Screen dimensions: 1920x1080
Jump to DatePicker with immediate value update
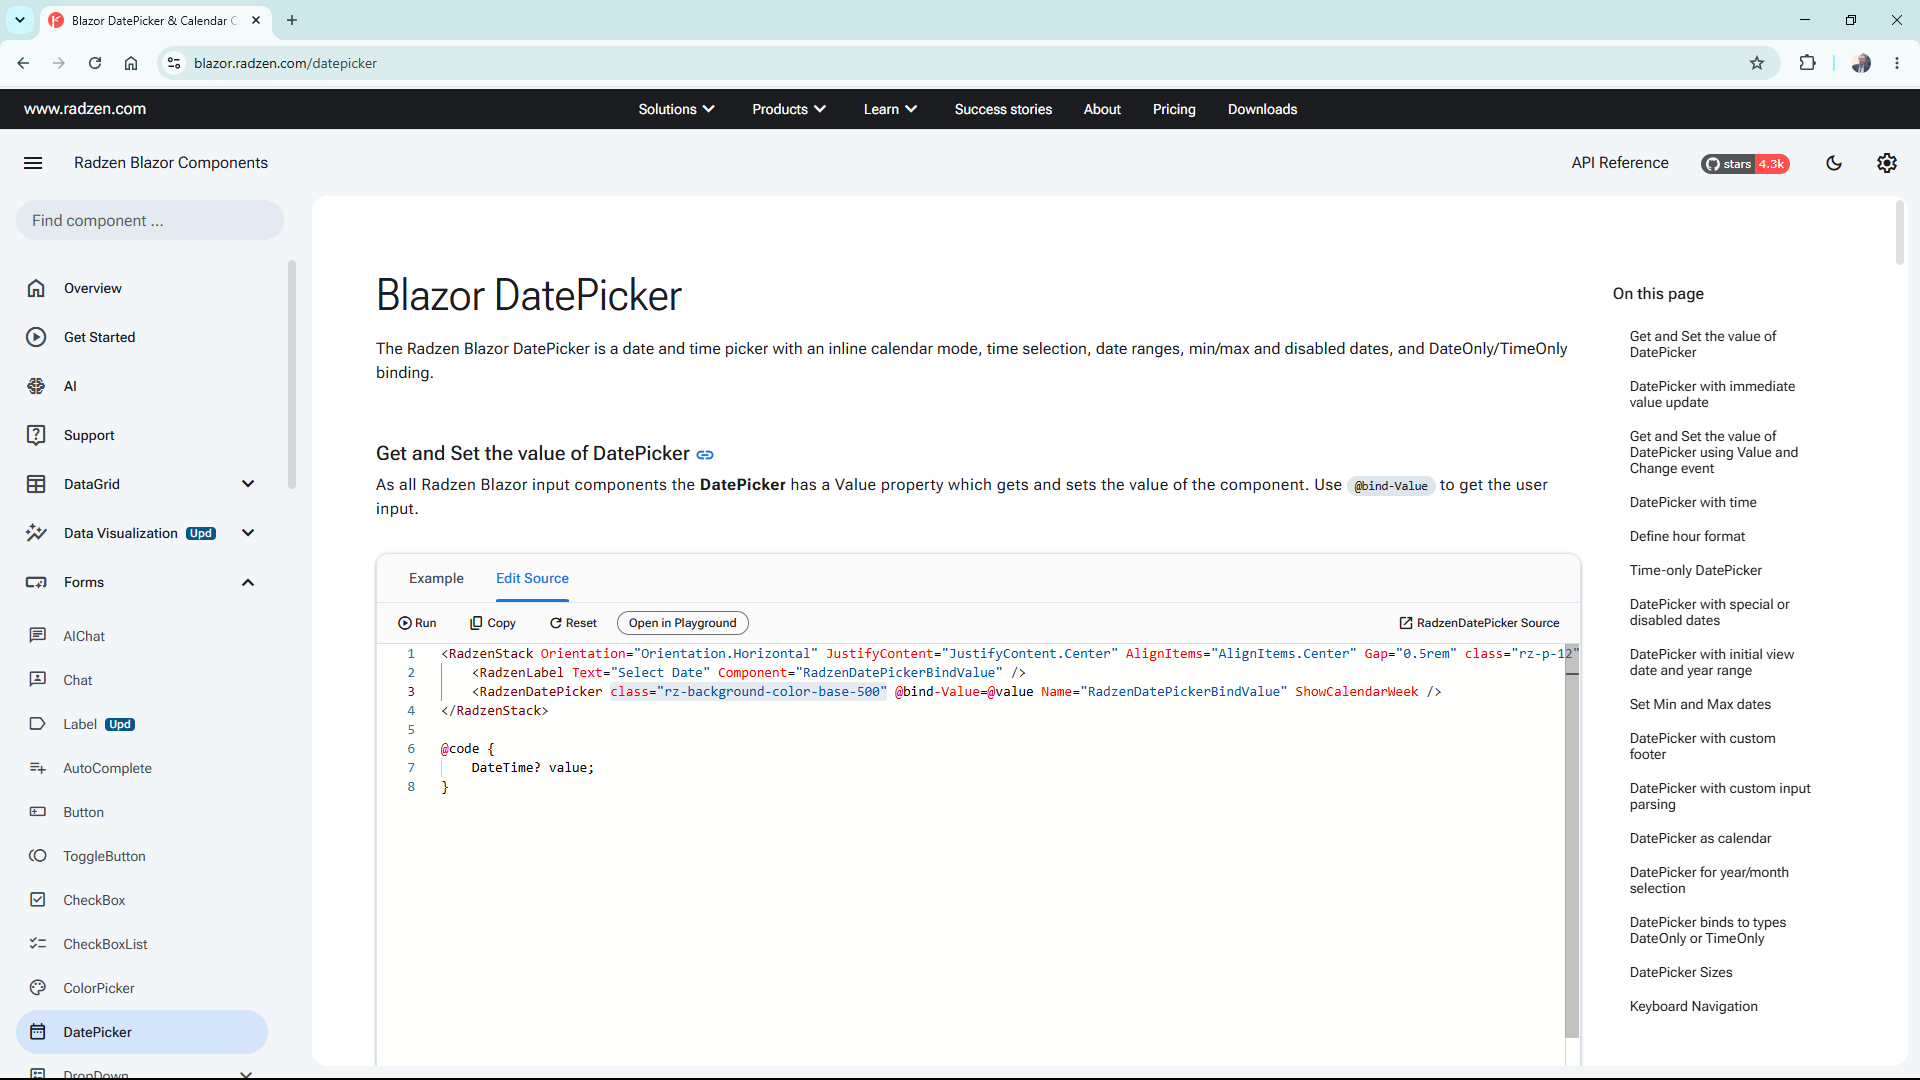[x=1712, y=394]
